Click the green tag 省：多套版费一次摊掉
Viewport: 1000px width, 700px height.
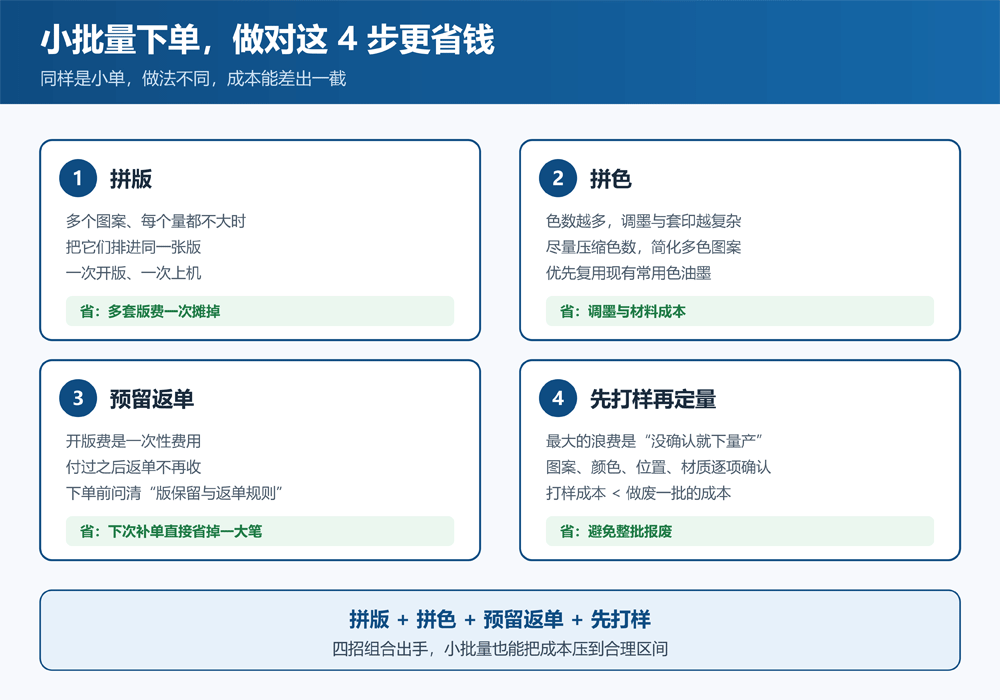(x=260, y=311)
